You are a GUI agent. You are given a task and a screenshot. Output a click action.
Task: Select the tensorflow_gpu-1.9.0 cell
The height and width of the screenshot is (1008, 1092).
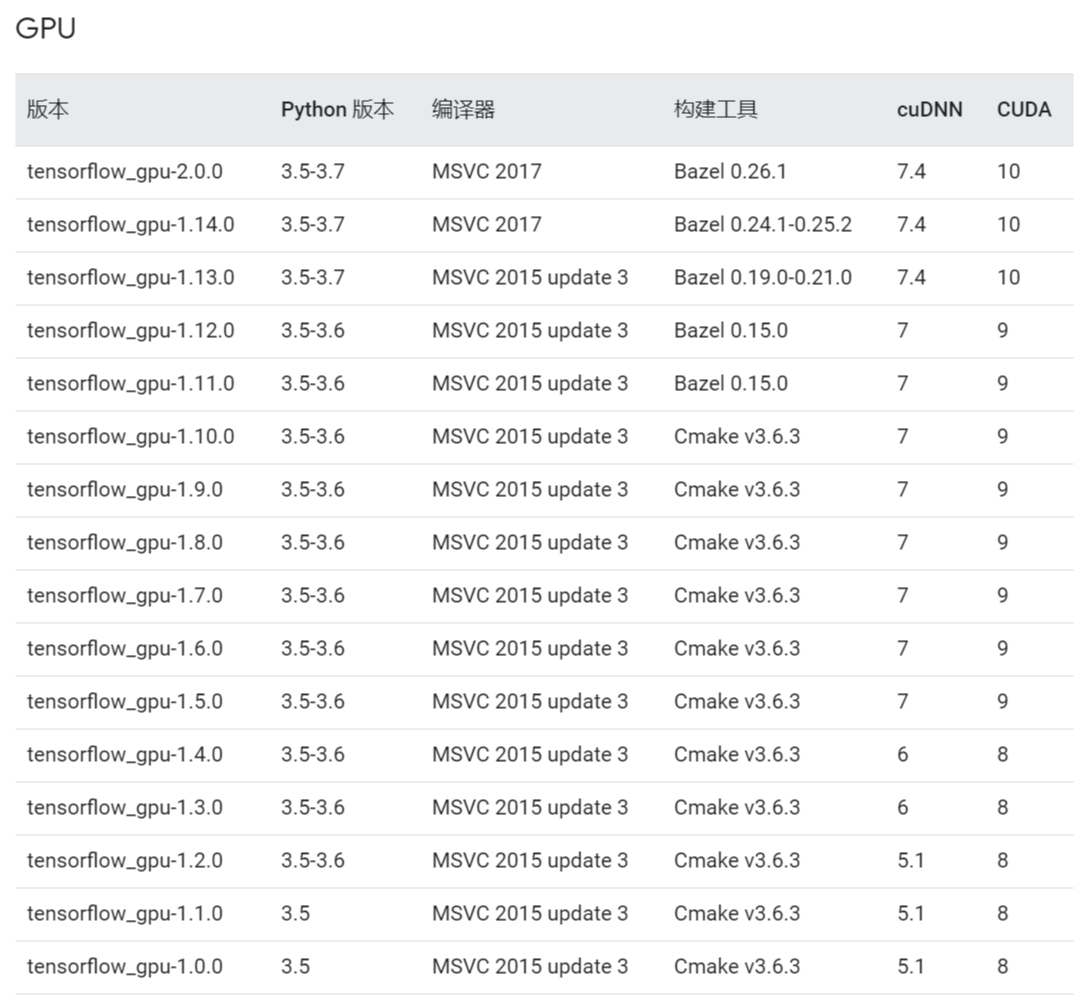[125, 490]
